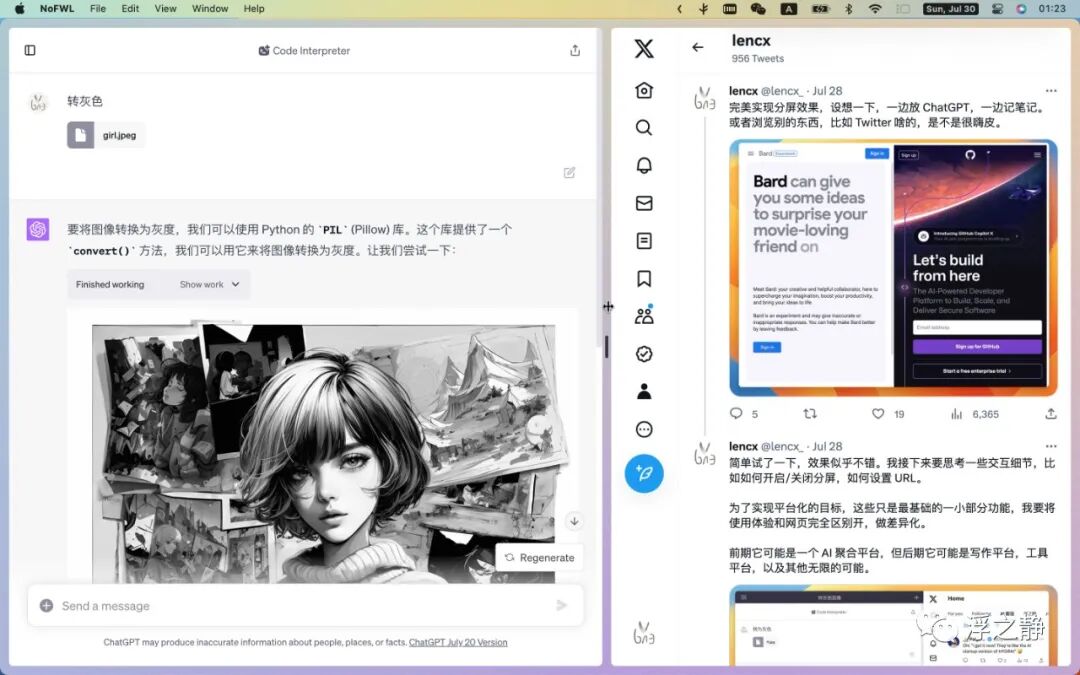This screenshot has height=675, width=1080.
Task: Open the Bard and GitHub screenshot in tweet
Action: pyautogui.click(x=893, y=268)
